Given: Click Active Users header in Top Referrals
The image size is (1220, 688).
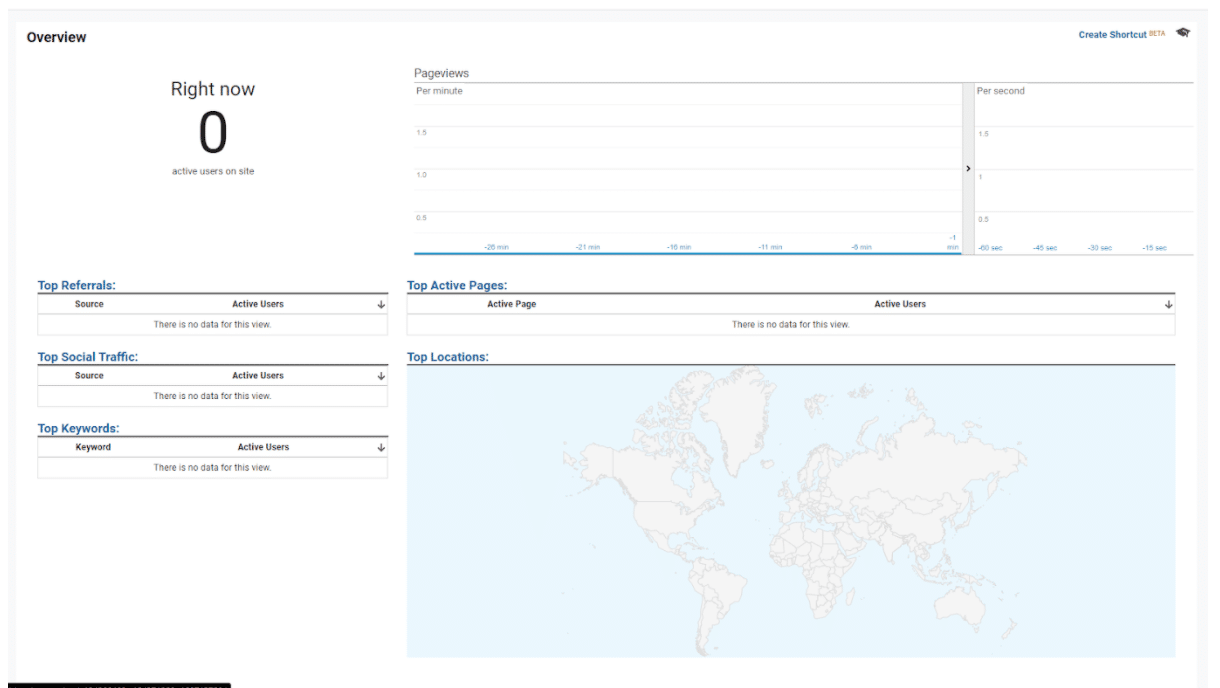Looking at the screenshot, I should (x=258, y=304).
